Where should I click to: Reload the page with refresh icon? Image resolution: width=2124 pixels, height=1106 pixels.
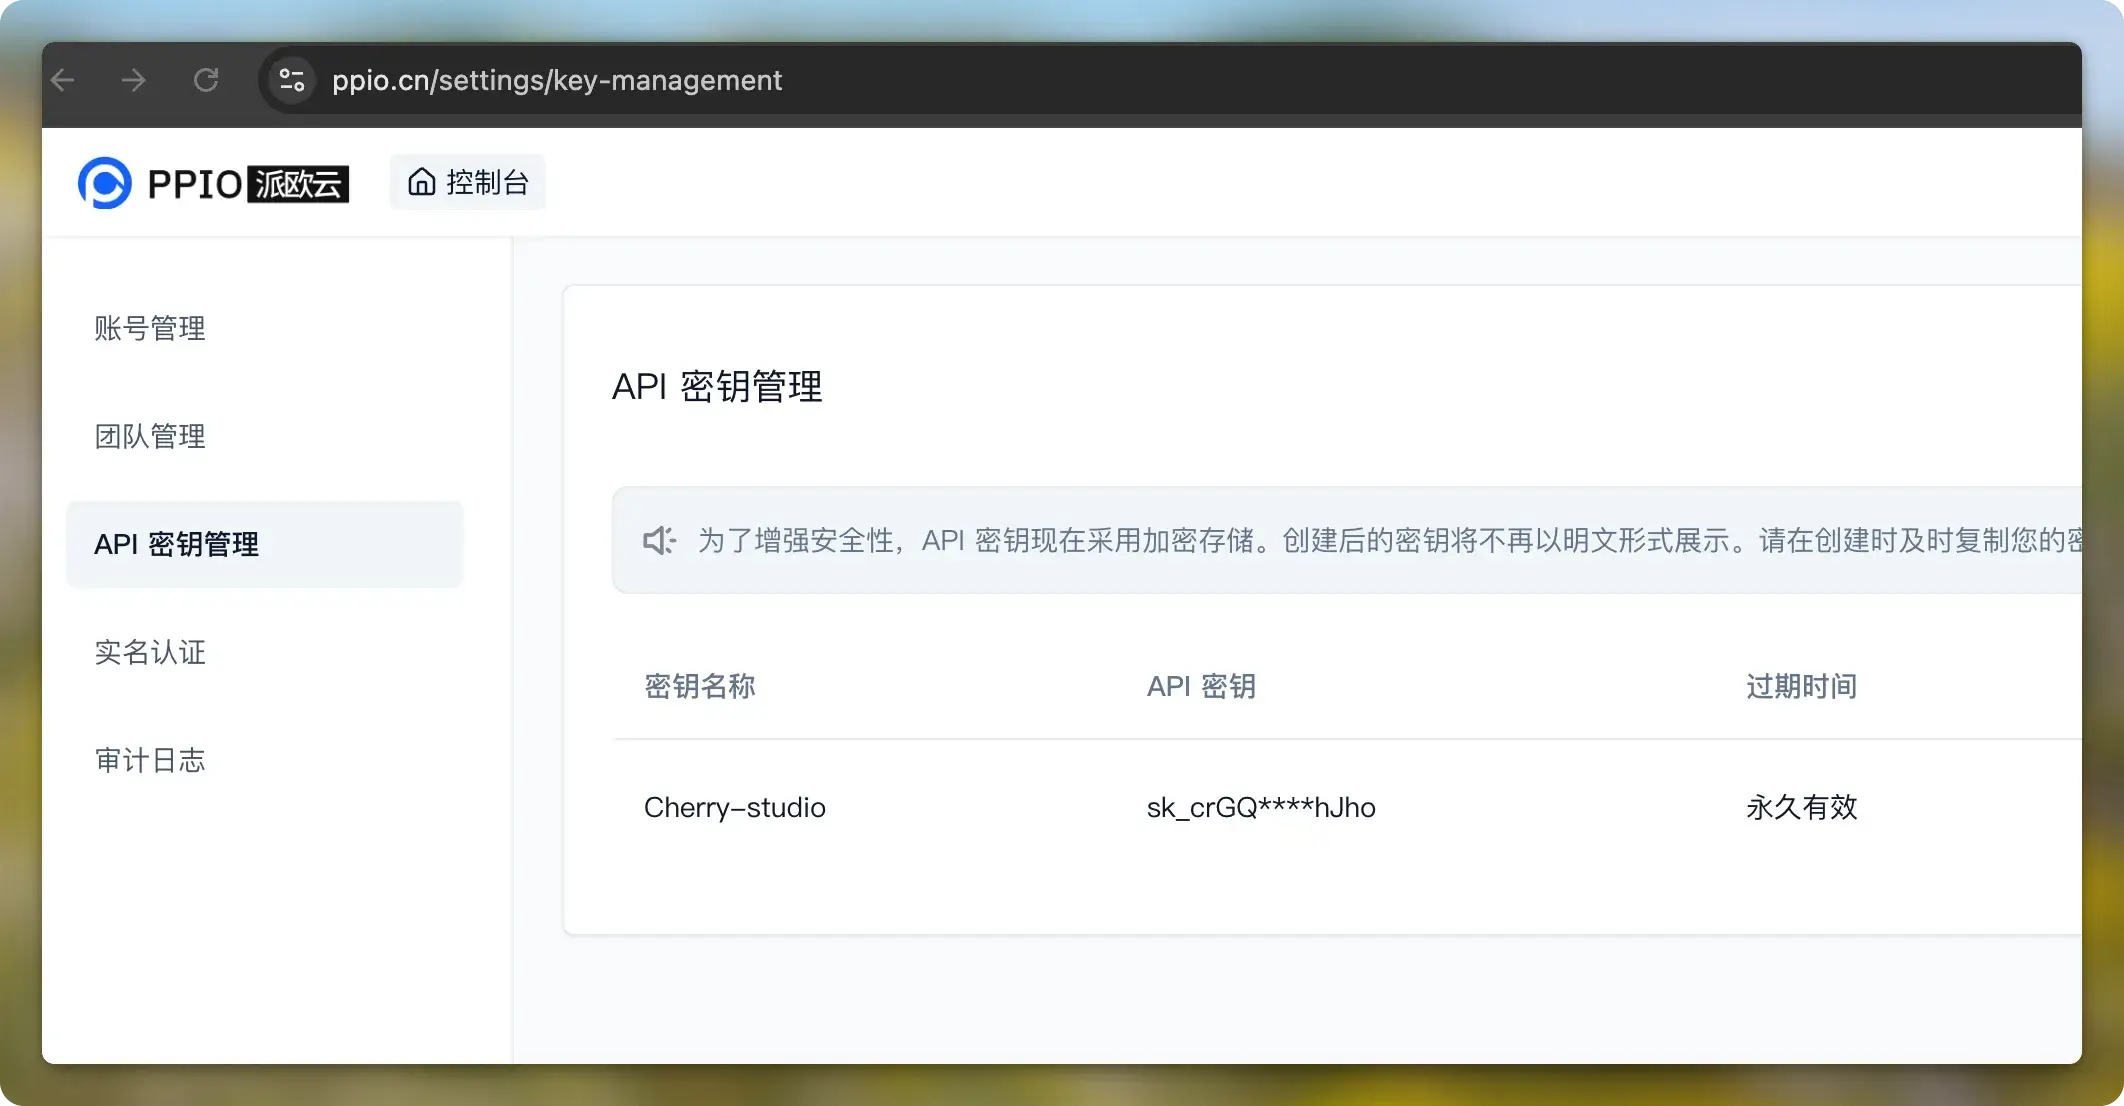[x=207, y=80]
